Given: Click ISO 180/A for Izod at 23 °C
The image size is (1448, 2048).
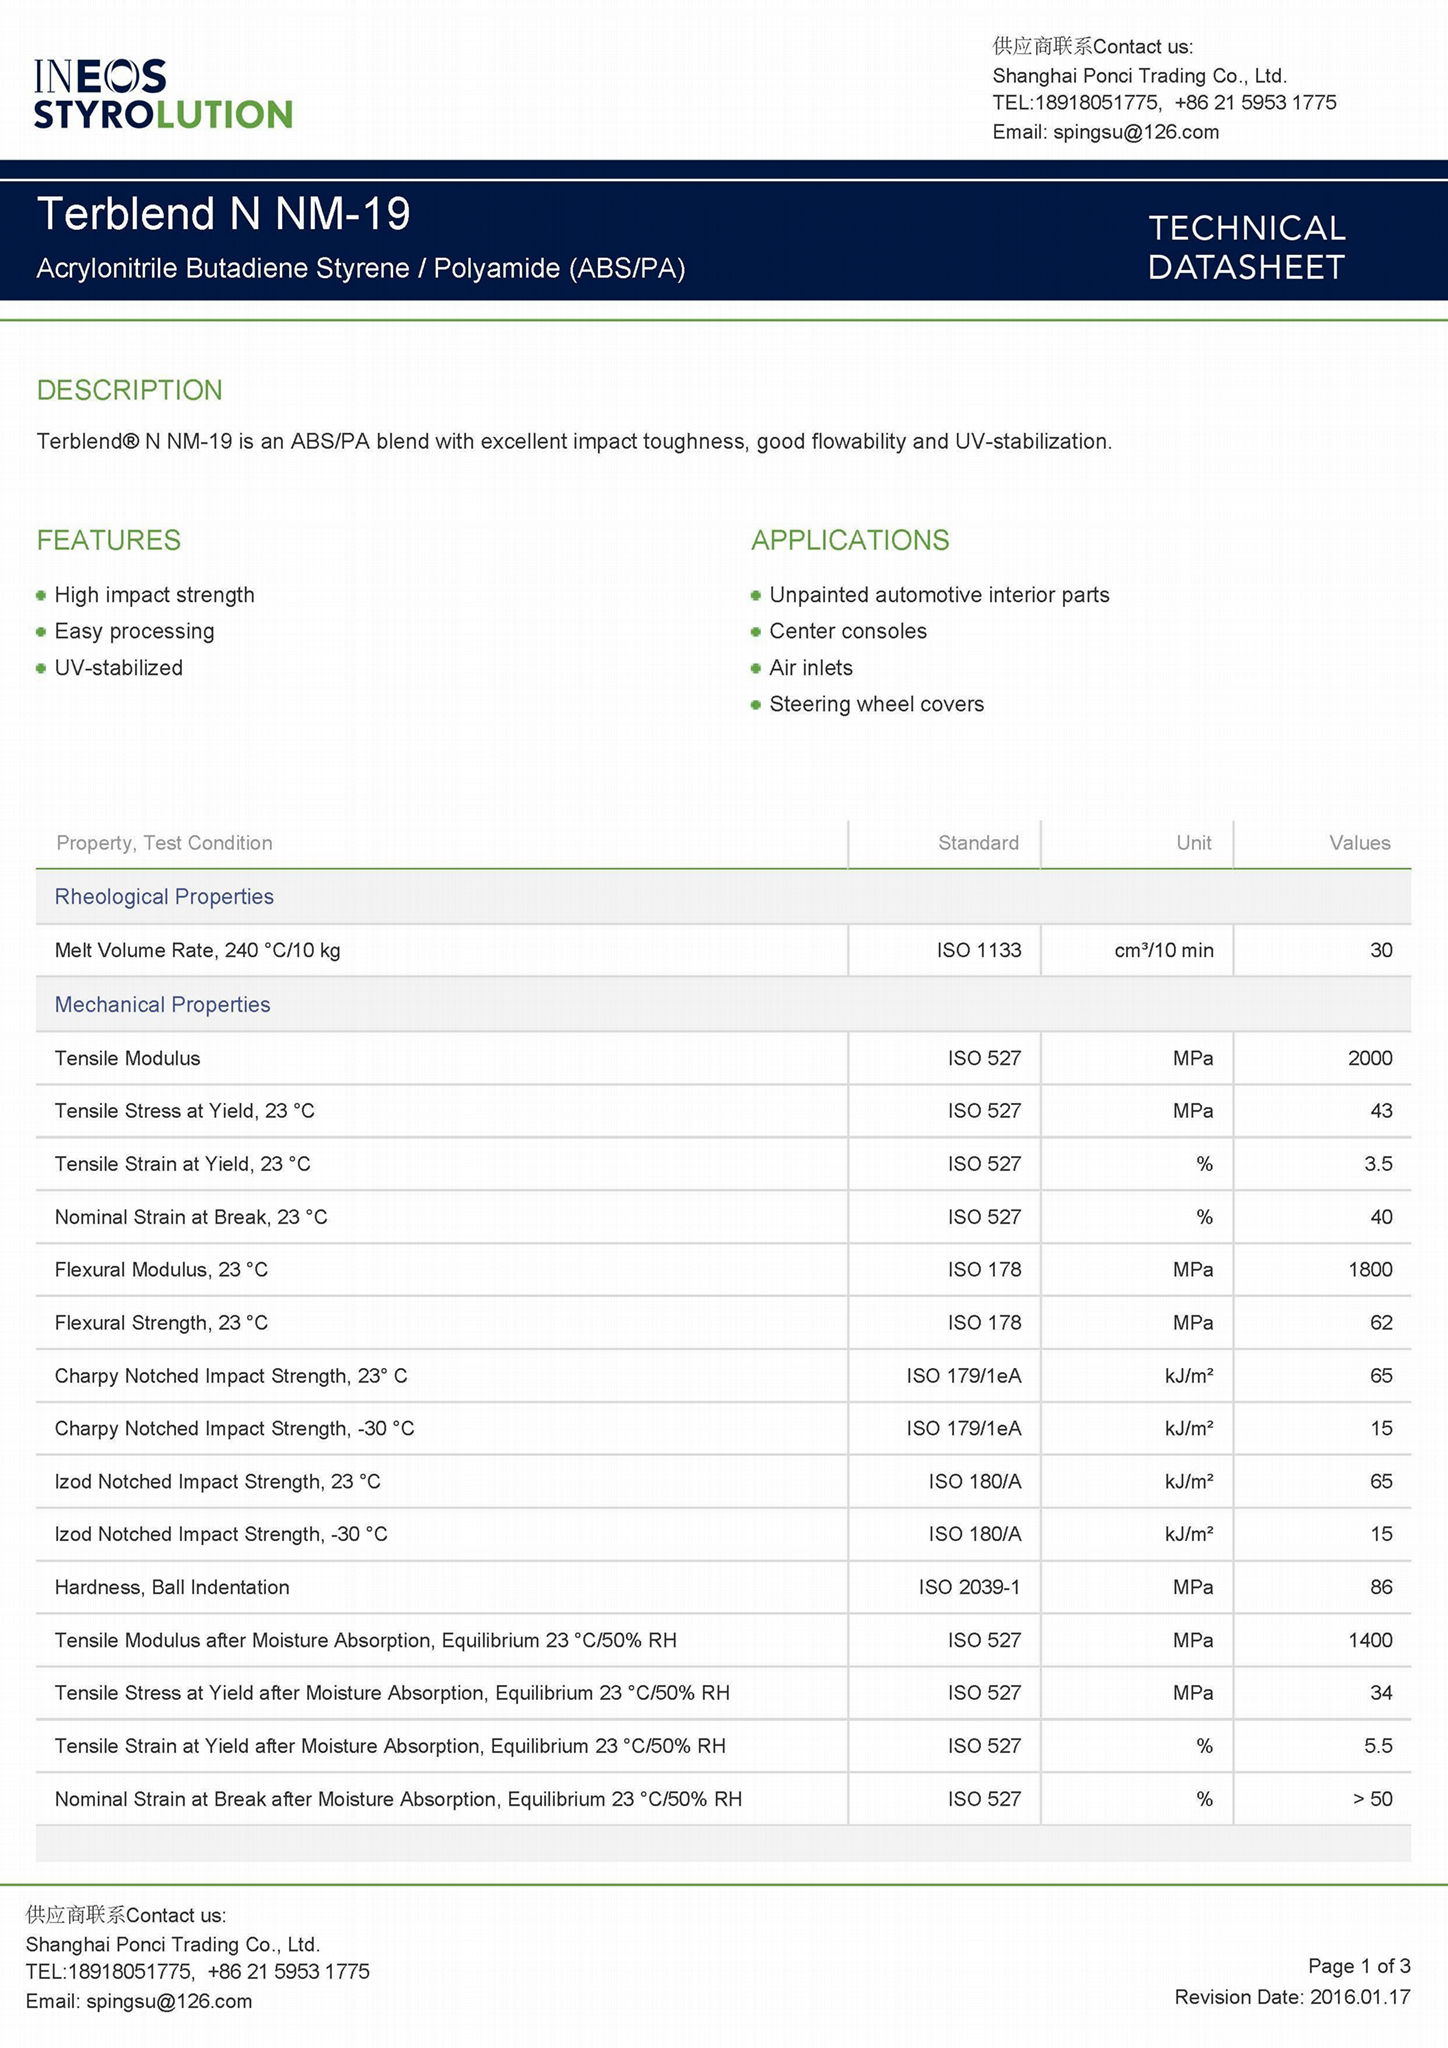Looking at the screenshot, I should pyautogui.click(x=975, y=1482).
